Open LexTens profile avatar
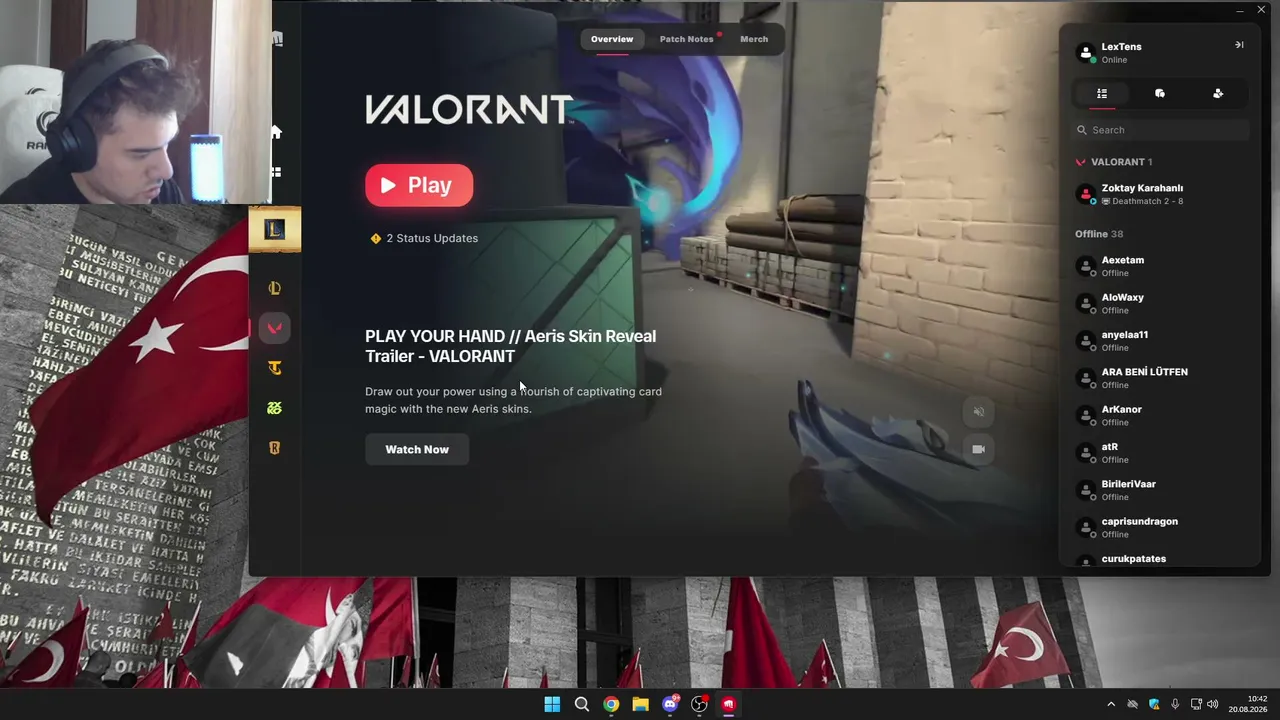Image resolution: width=1280 pixels, height=720 pixels. click(x=1085, y=52)
